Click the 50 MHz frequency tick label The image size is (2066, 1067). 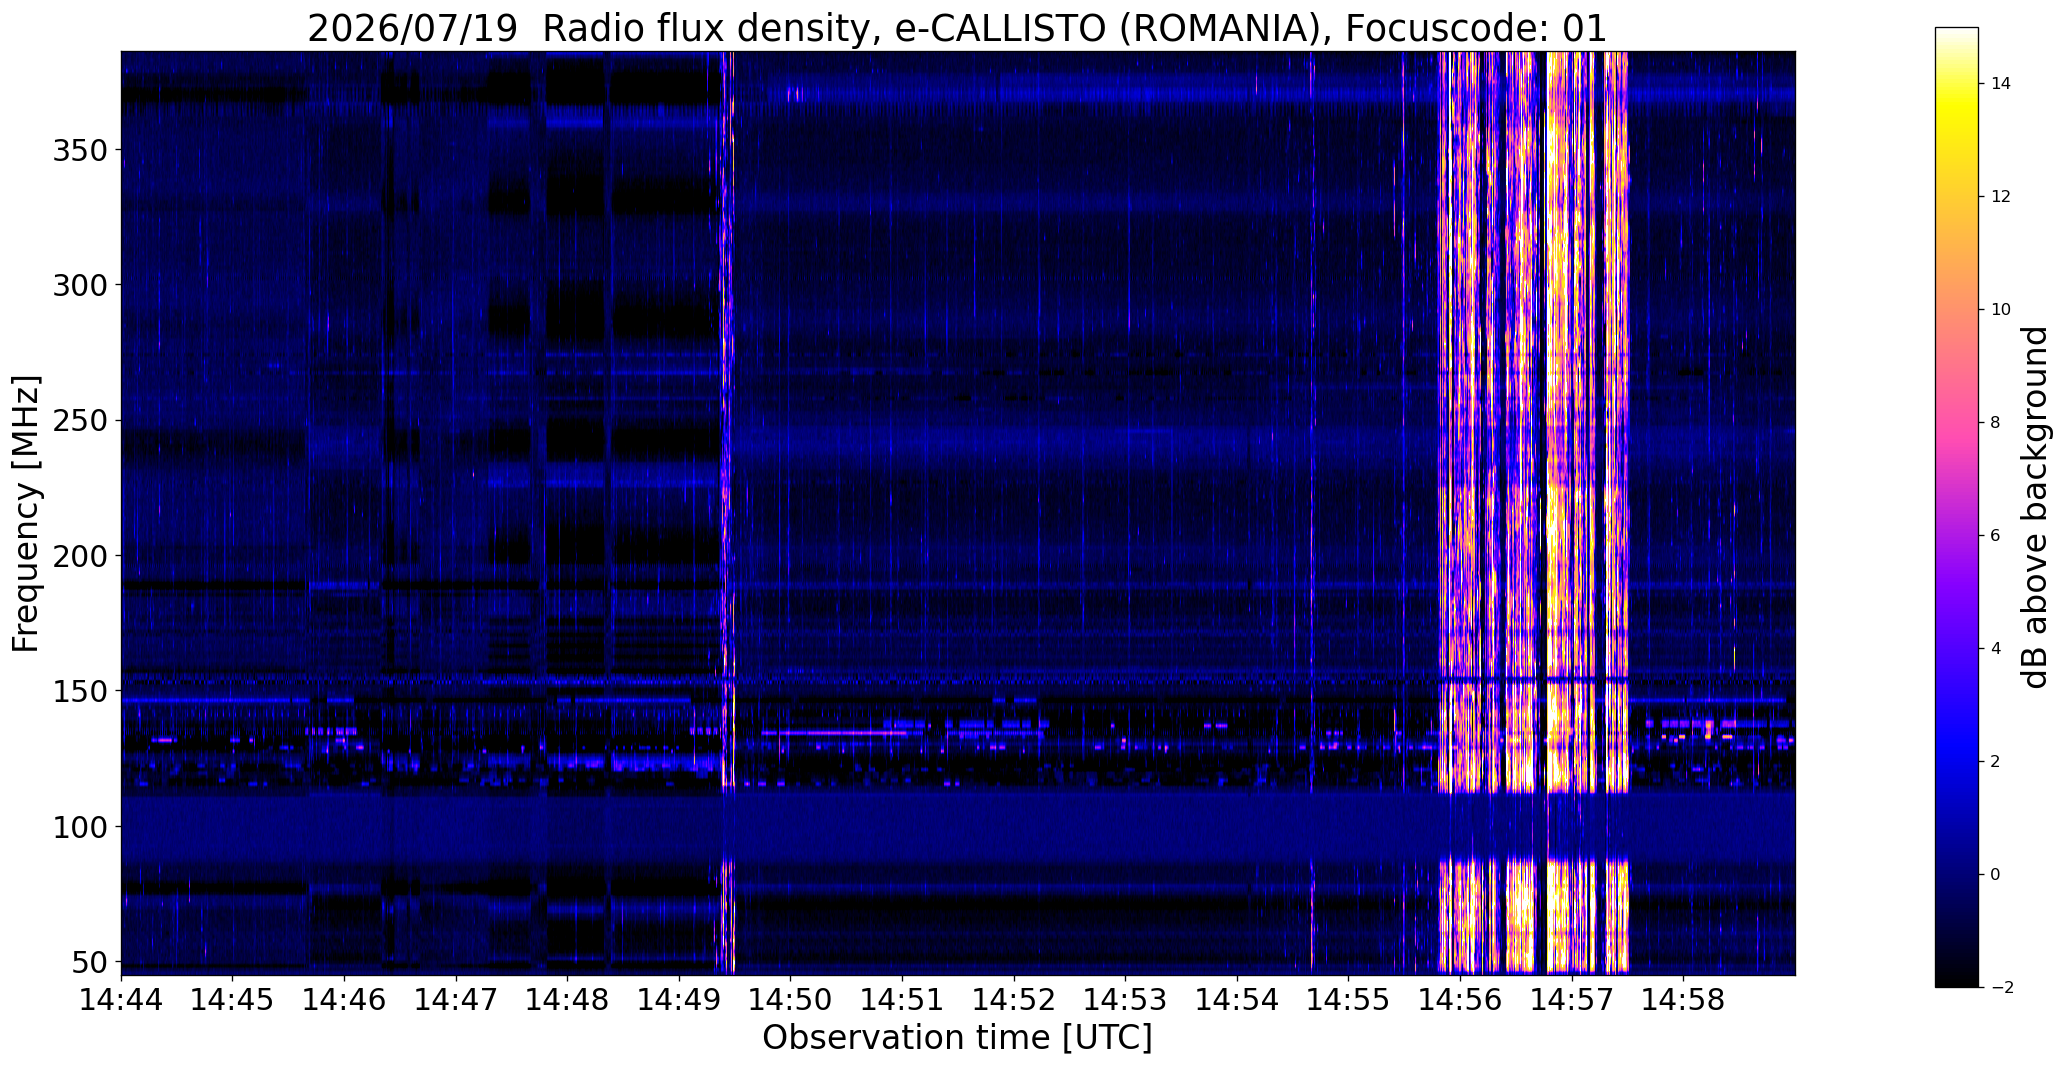click(x=89, y=962)
